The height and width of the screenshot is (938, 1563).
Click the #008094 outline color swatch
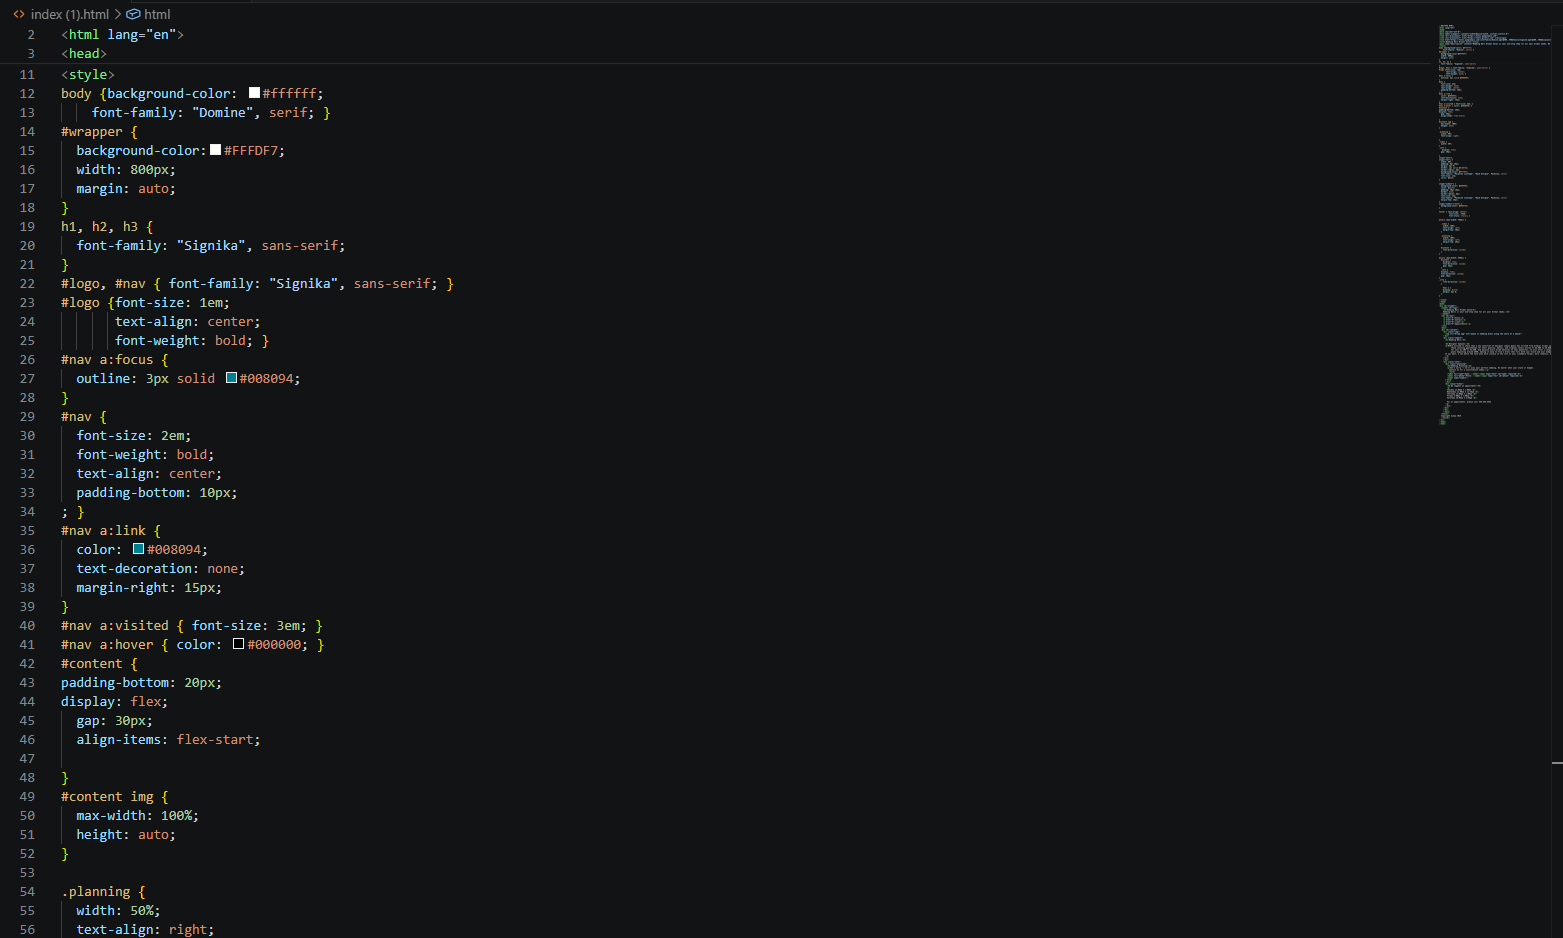click(231, 378)
